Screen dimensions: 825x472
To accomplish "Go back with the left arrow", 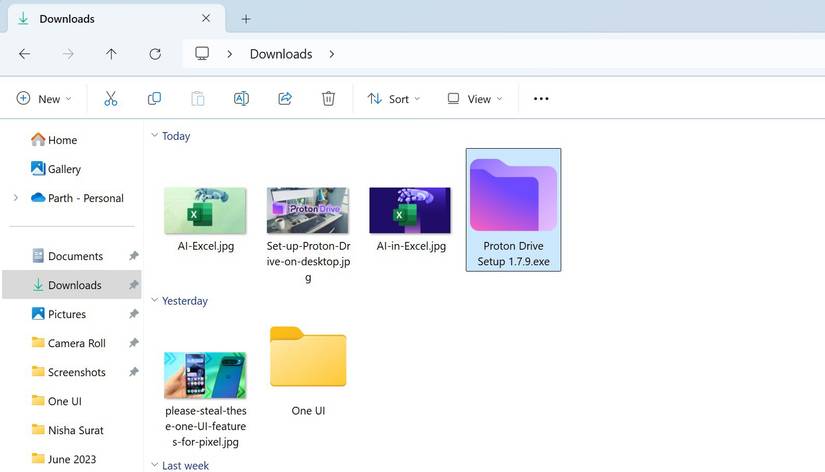I will 24,54.
